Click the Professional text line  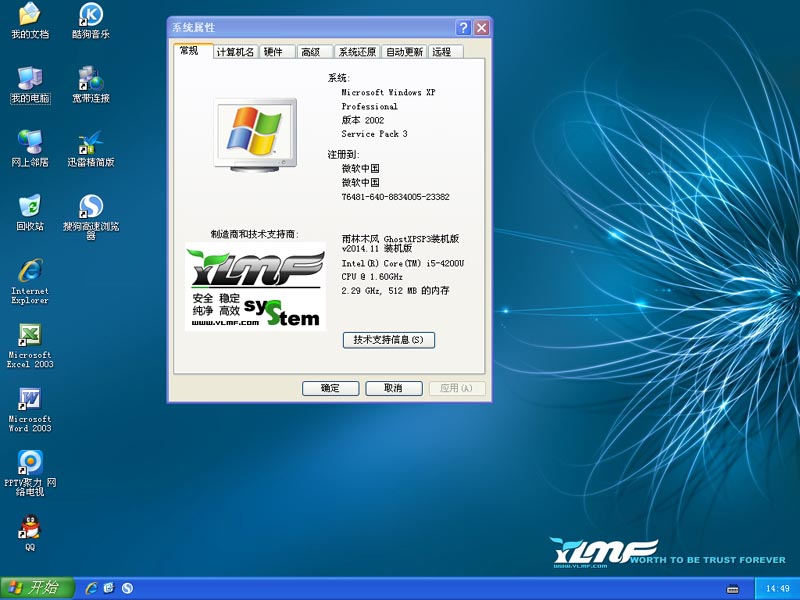[369, 106]
